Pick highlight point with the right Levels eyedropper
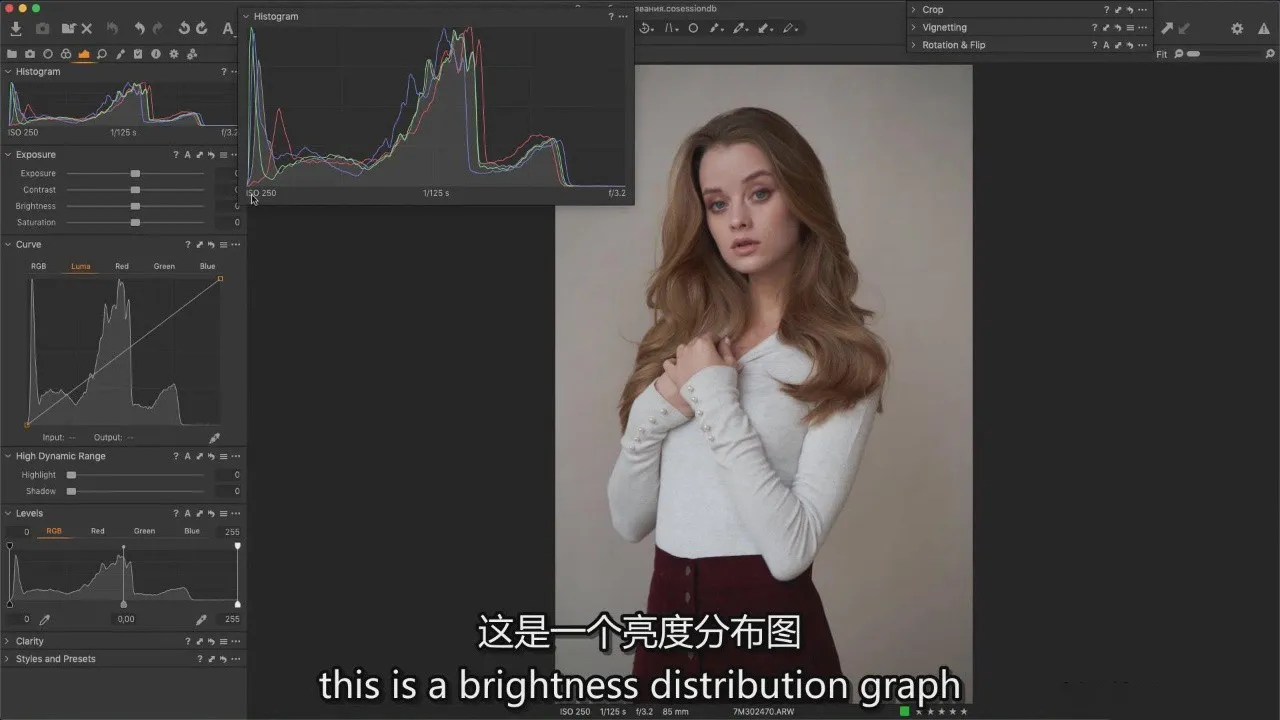The height and width of the screenshot is (720, 1280). [x=201, y=620]
